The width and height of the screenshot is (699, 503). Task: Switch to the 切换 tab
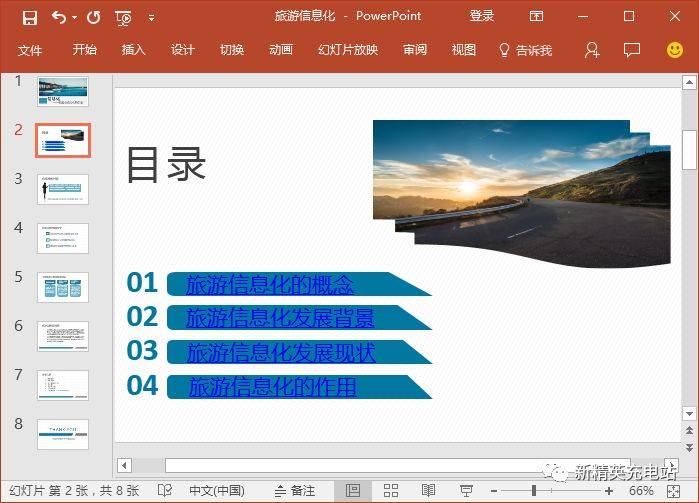coord(232,49)
